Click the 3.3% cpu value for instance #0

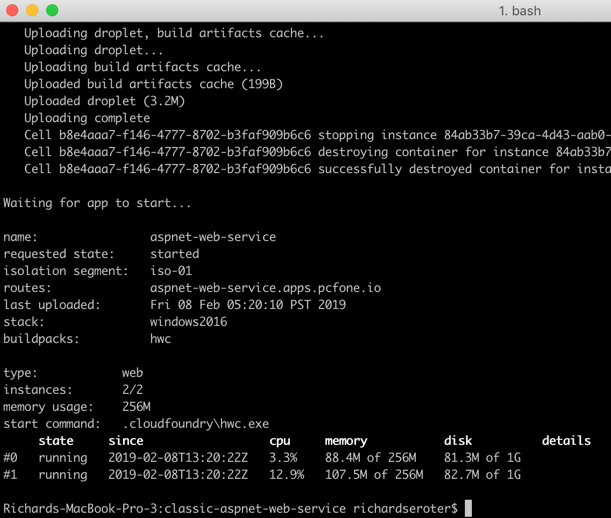tap(283, 458)
